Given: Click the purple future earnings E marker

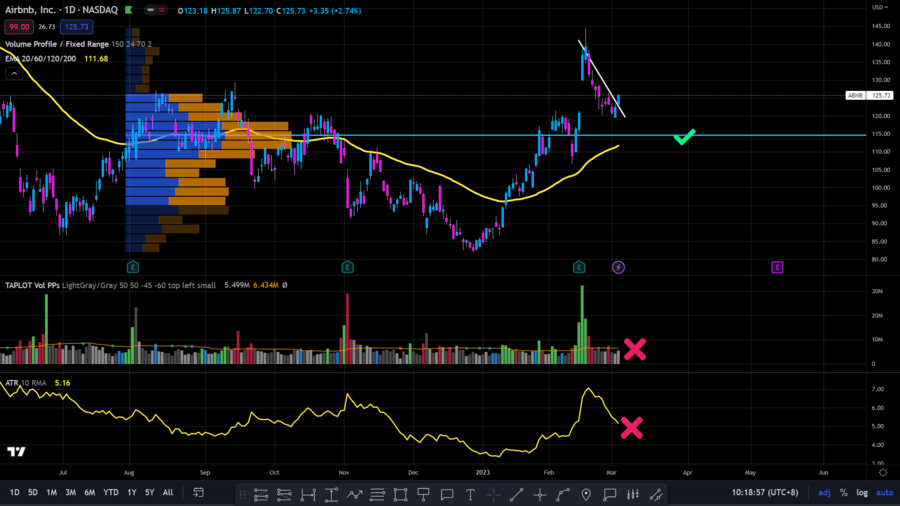Looking at the screenshot, I should pyautogui.click(x=777, y=267).
